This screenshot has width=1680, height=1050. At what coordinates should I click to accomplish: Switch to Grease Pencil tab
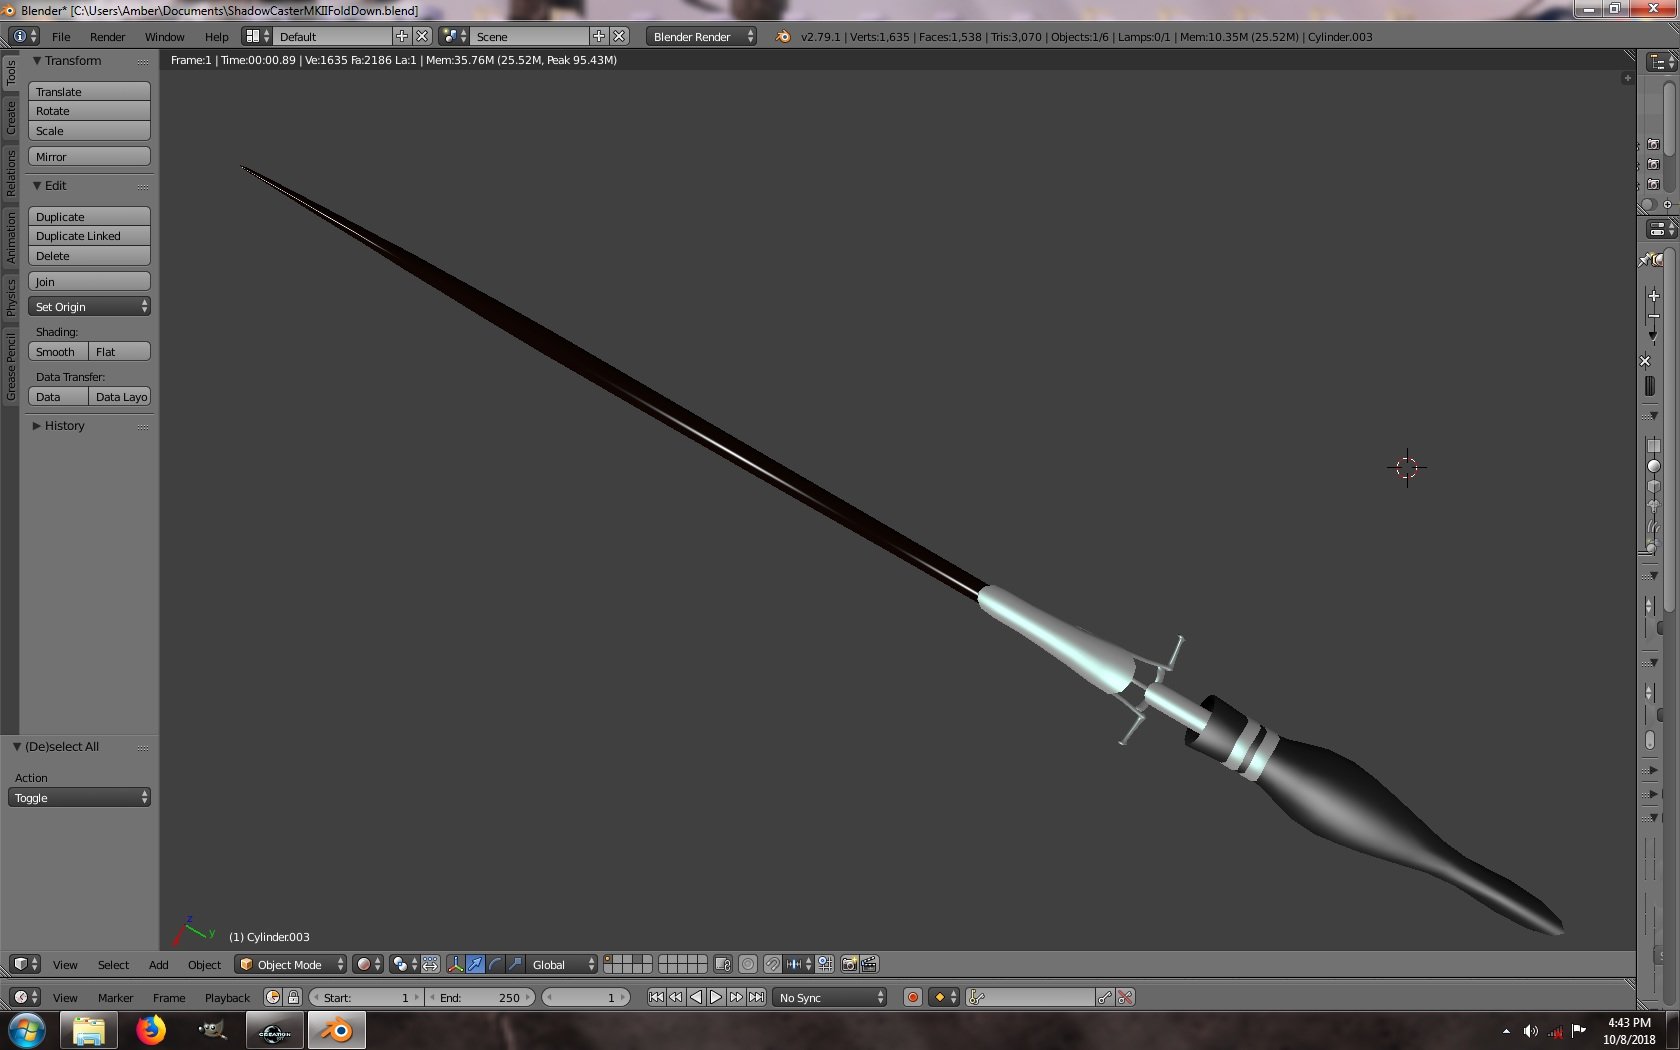point(11,367)
